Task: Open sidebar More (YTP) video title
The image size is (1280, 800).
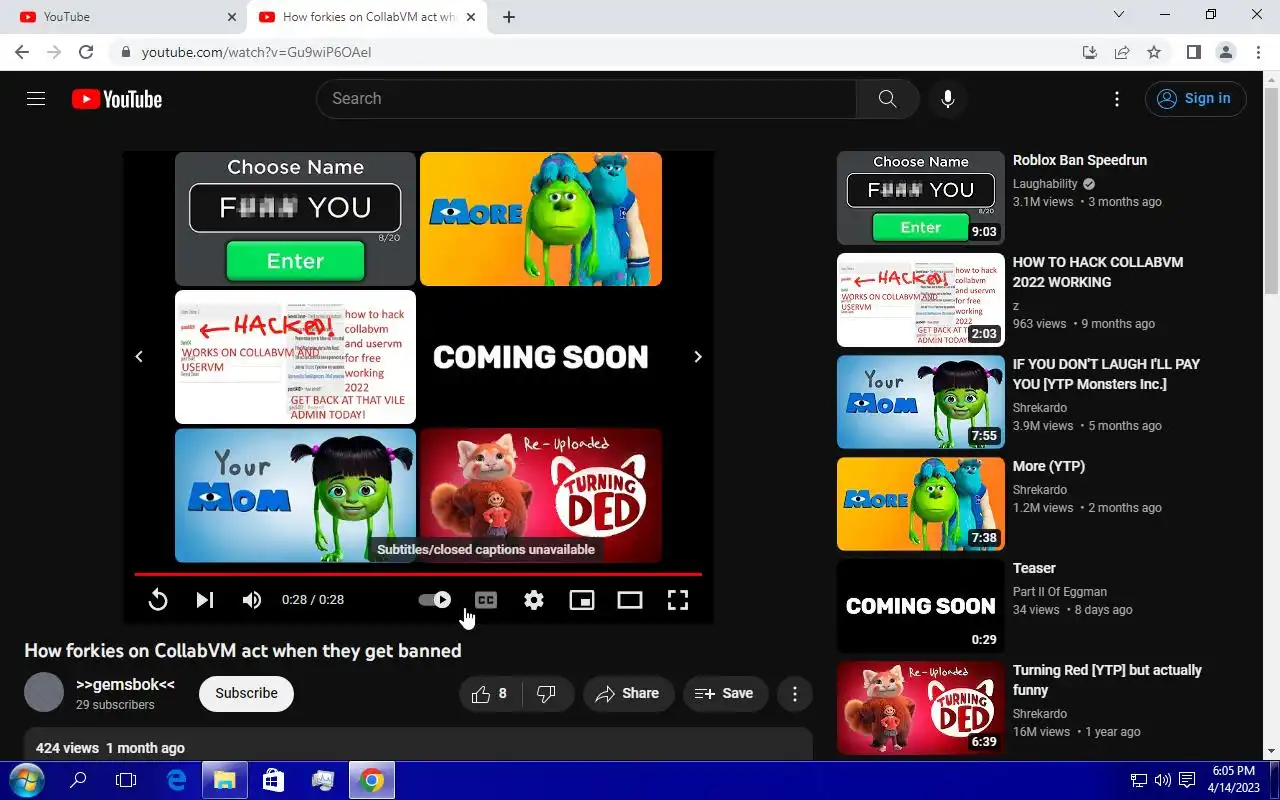Action: pos(1049,466)
